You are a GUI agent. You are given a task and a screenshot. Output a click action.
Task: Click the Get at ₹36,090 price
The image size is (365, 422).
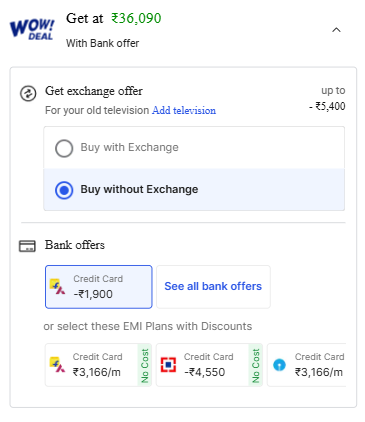tap(114, 18)
